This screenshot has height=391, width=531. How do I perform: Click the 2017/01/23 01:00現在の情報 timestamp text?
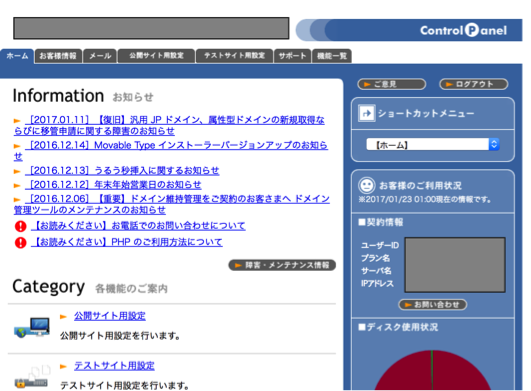click(425, 199)
